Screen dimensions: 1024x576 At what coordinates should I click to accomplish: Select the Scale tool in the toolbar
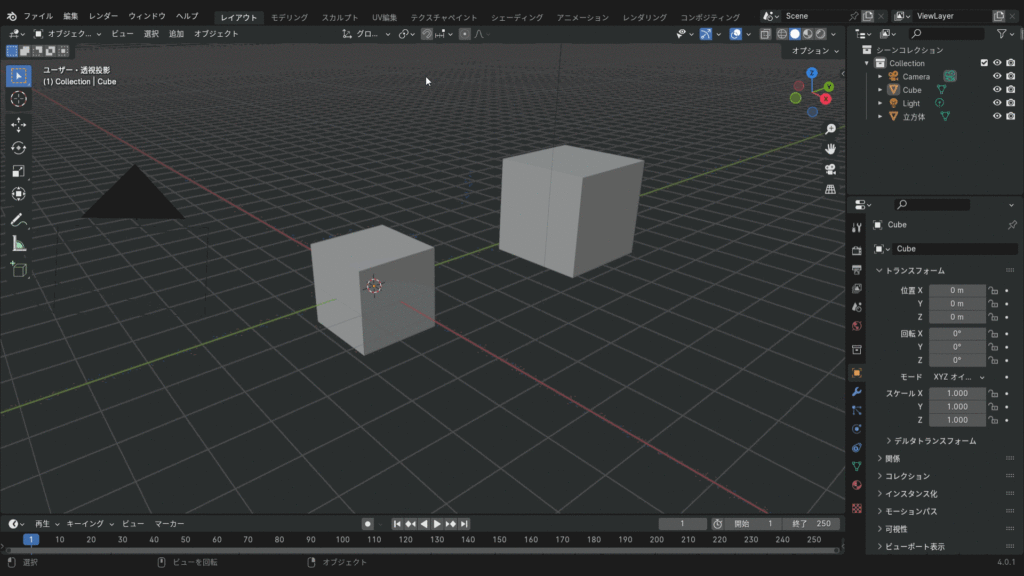tap(18, 171)
